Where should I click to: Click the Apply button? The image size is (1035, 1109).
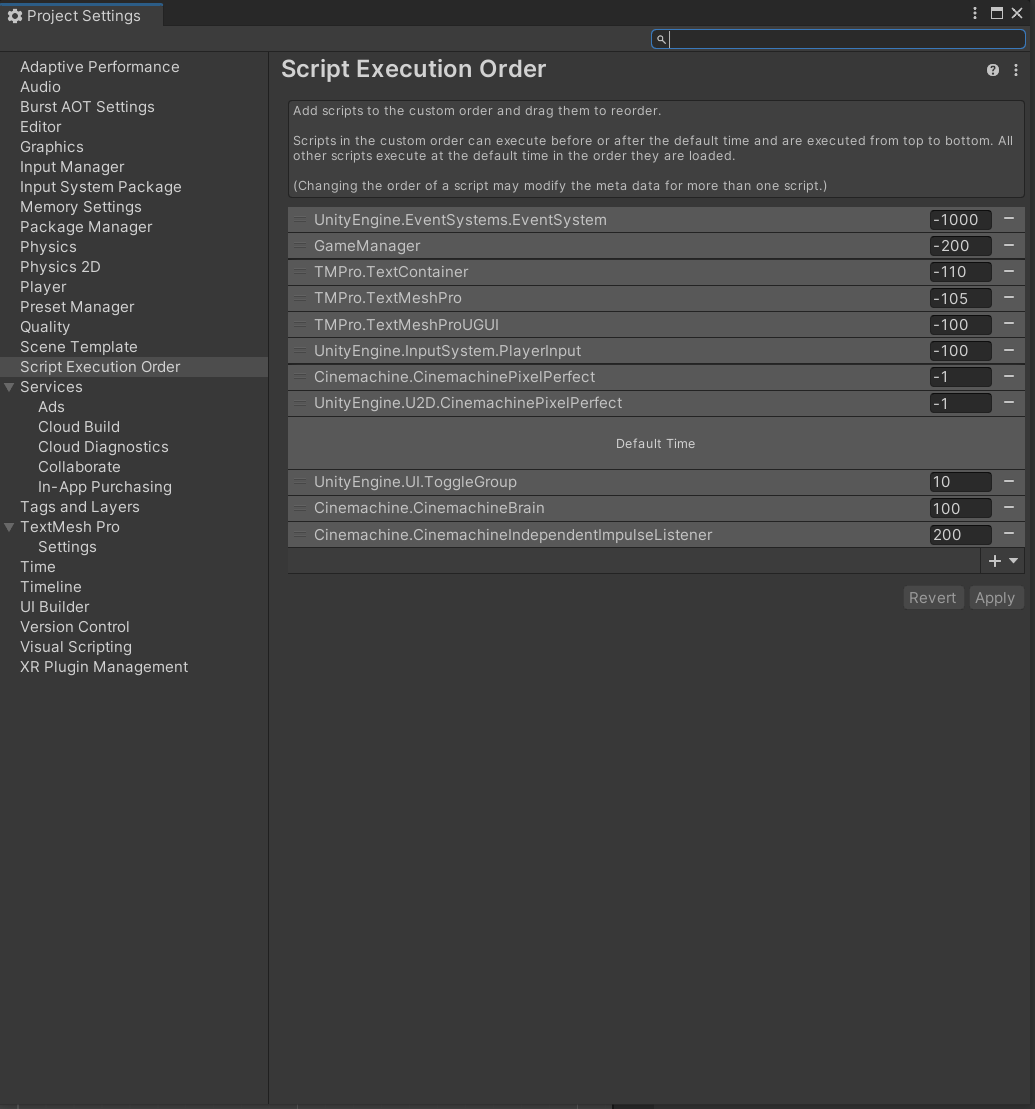995,598
